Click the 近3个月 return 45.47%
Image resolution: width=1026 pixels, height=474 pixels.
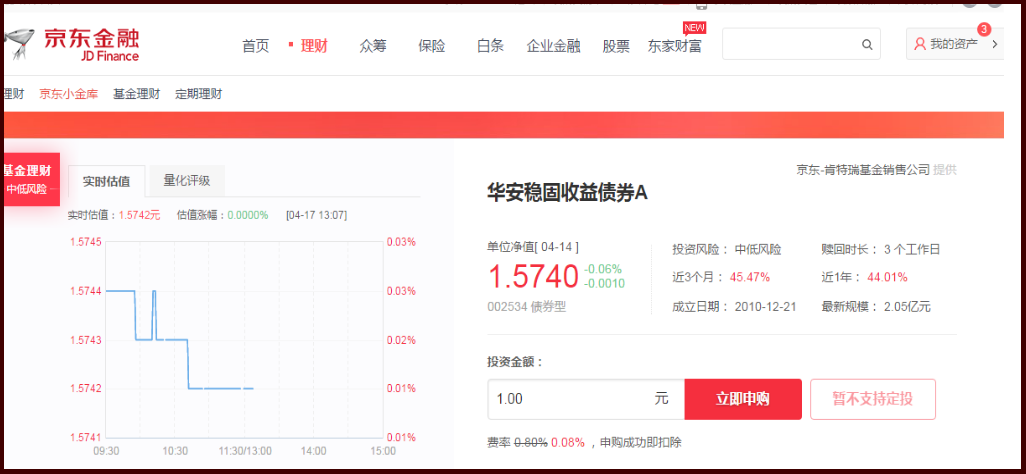tap(749, 277)
